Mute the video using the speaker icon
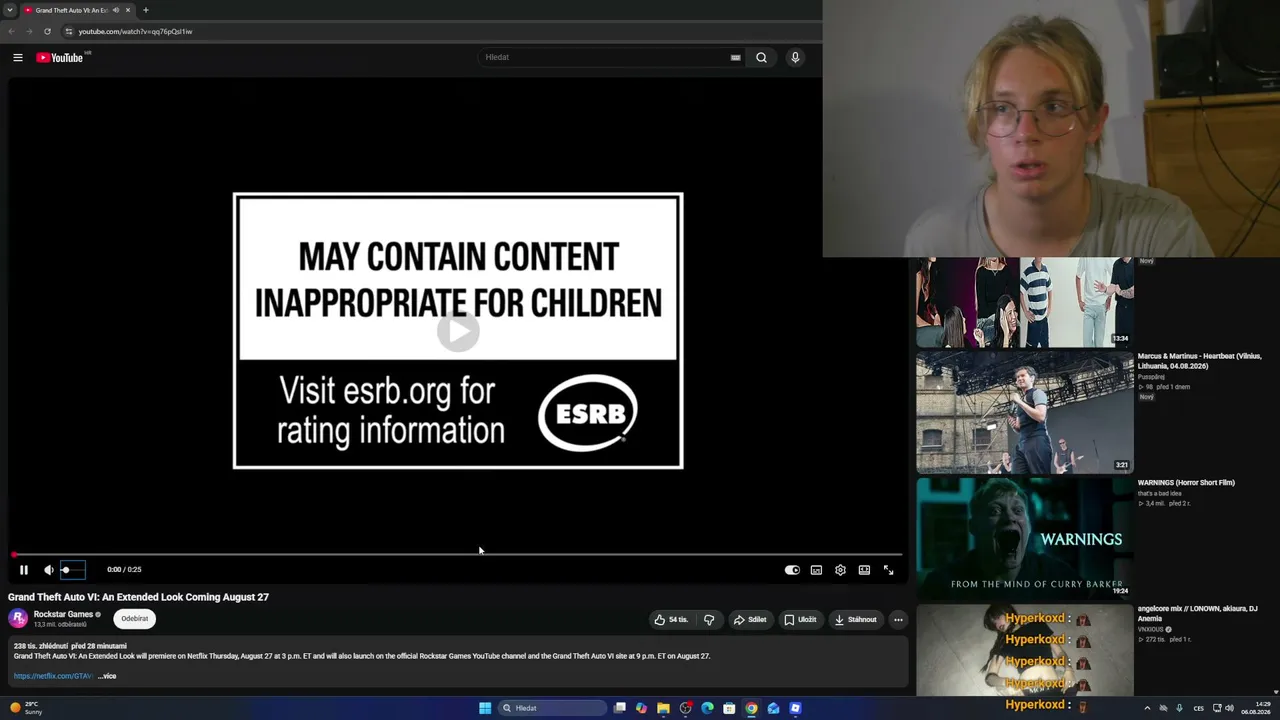The width and height of the screenshot is (1280, 720). pyautogui.click(x=48, y=570)
